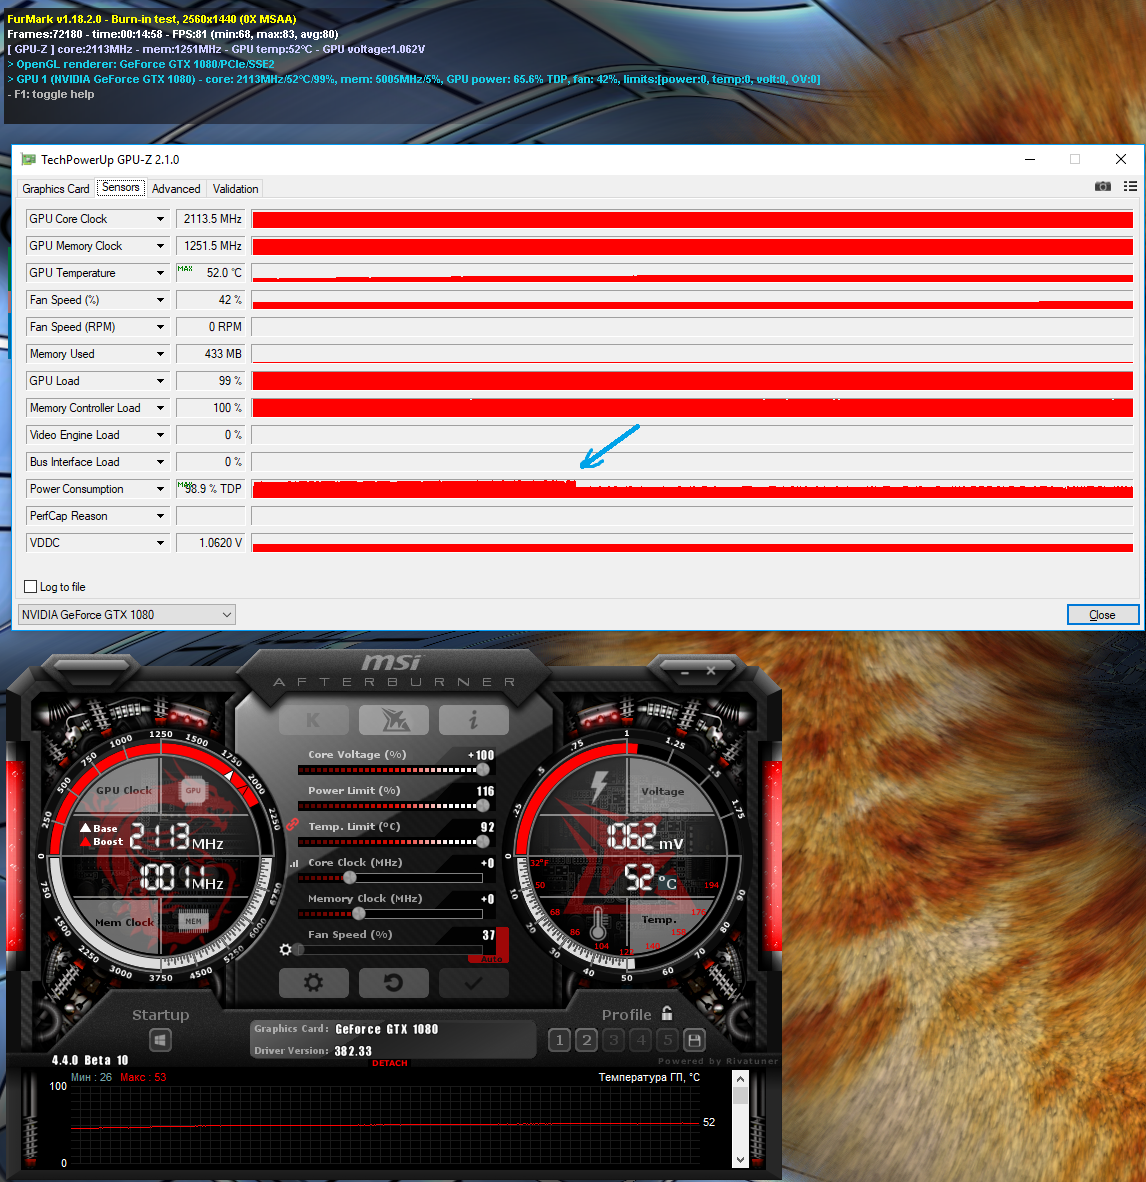The image size is (1146, 1182).
Task: Click Power Consumption TDP value field
Action: [210, 489]
